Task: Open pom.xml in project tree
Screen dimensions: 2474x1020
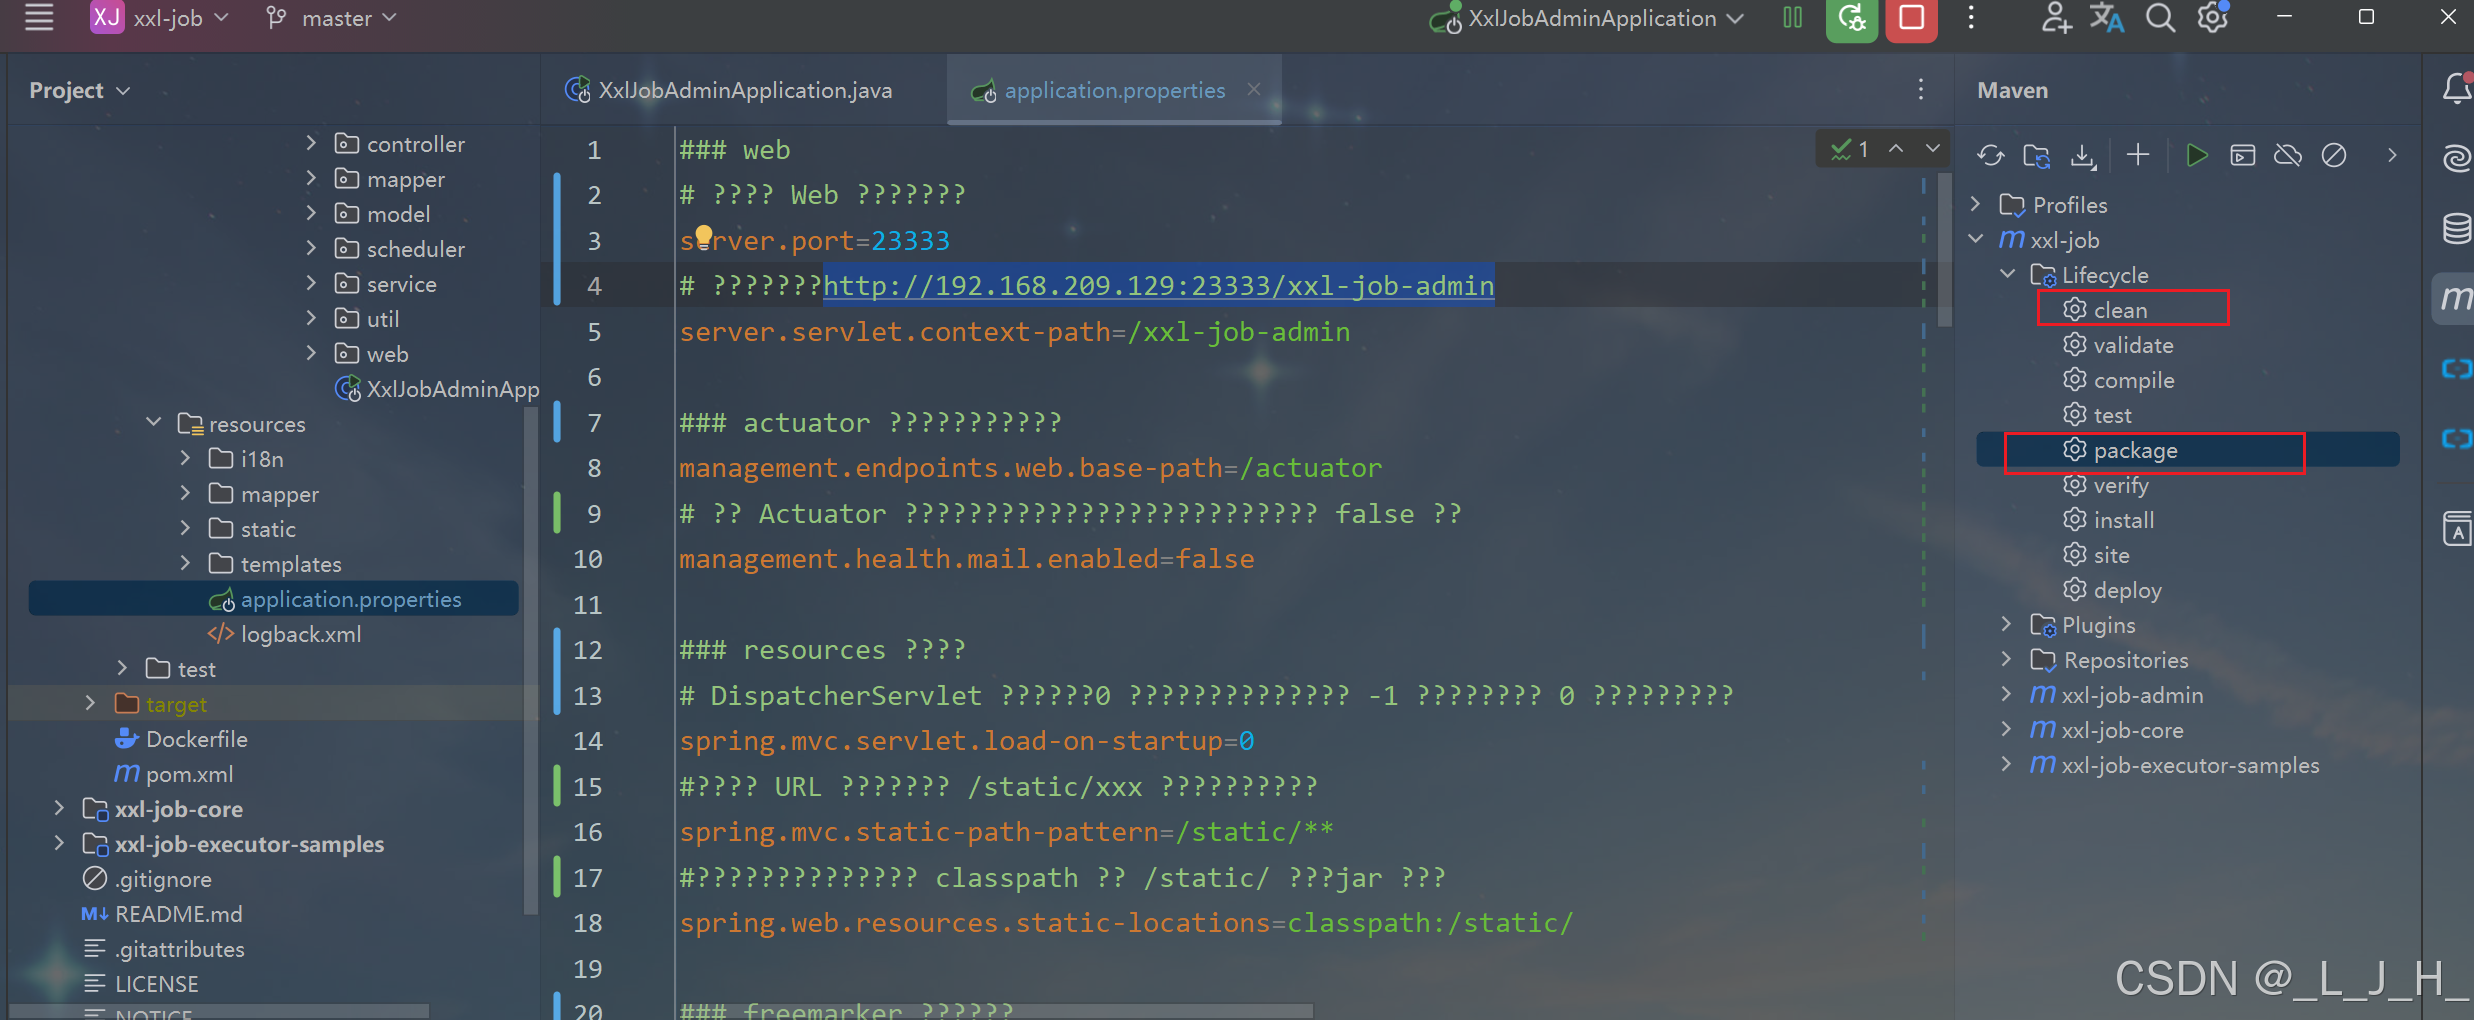Action: (174, 774)
